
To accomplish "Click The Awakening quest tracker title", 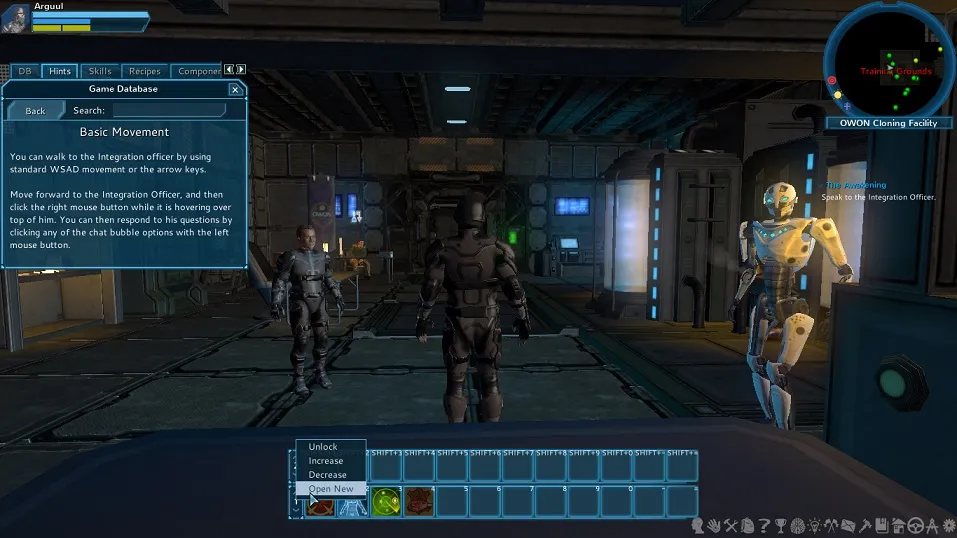I will point(856,185).
